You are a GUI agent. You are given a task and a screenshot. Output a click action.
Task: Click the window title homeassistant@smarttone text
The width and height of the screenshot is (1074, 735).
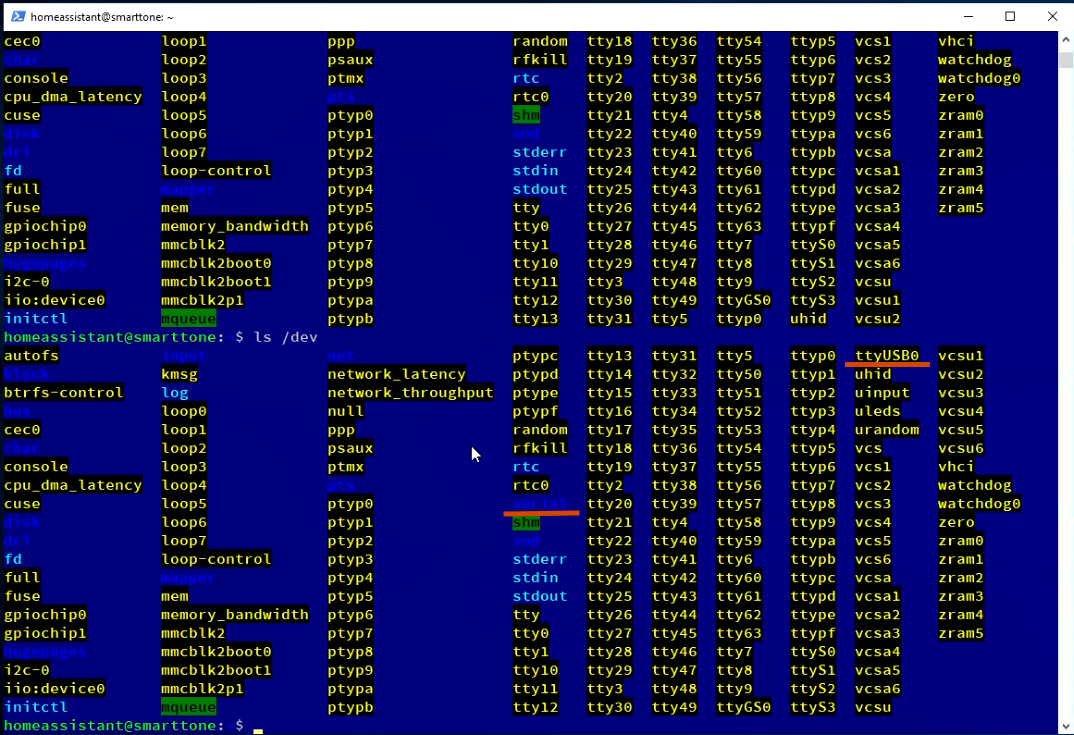104,17
